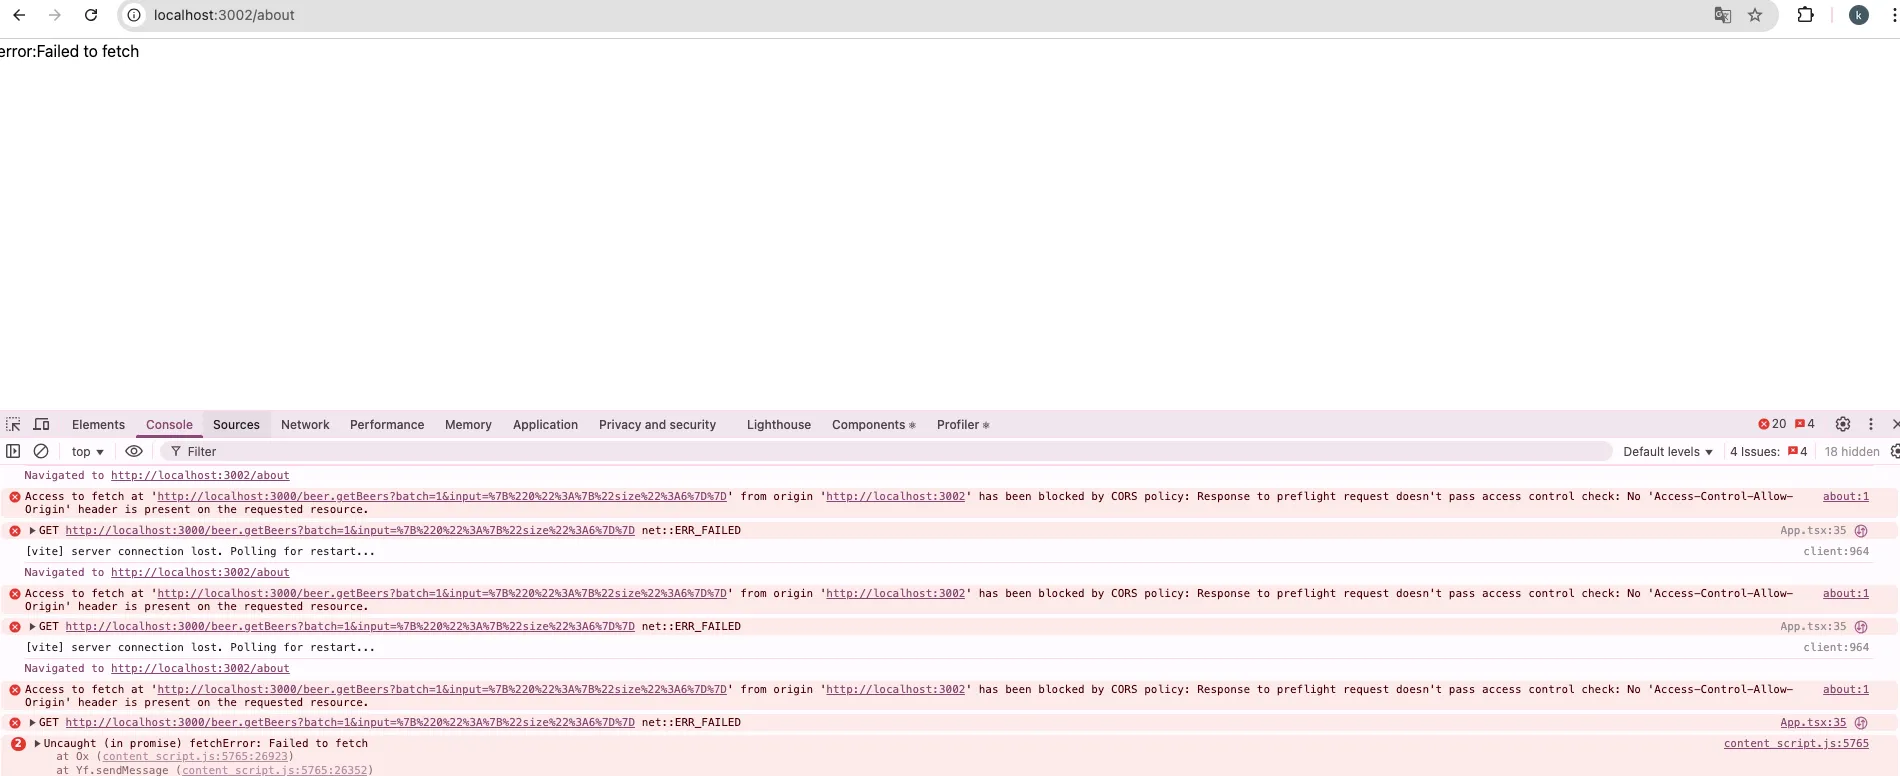The width and height of the screenshot is (1900, 776).
Task: Click the grouped error badge showing 2
Action: point(18,744)
